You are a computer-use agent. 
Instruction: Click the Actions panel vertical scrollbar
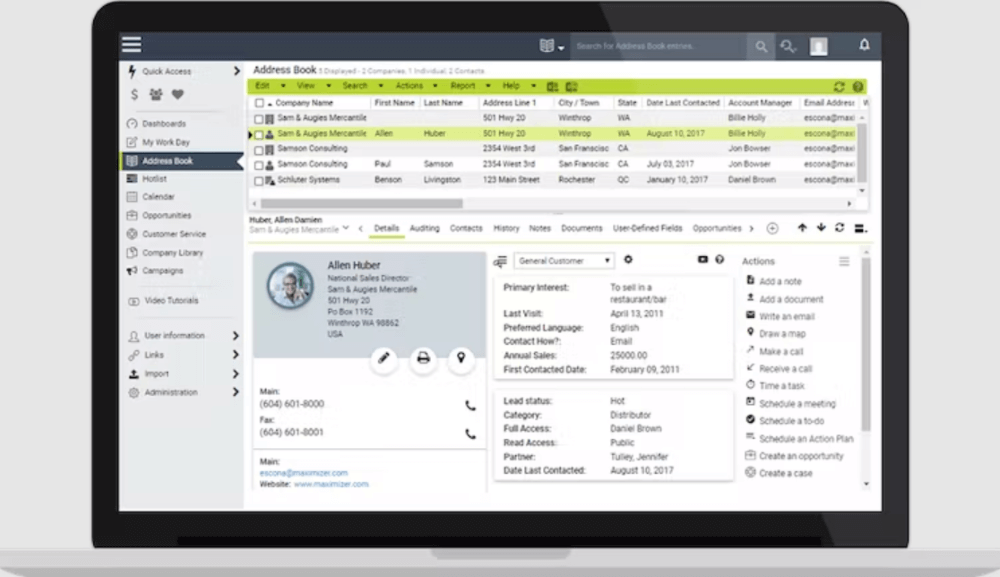pyautogui.click(x=866, y=344)
